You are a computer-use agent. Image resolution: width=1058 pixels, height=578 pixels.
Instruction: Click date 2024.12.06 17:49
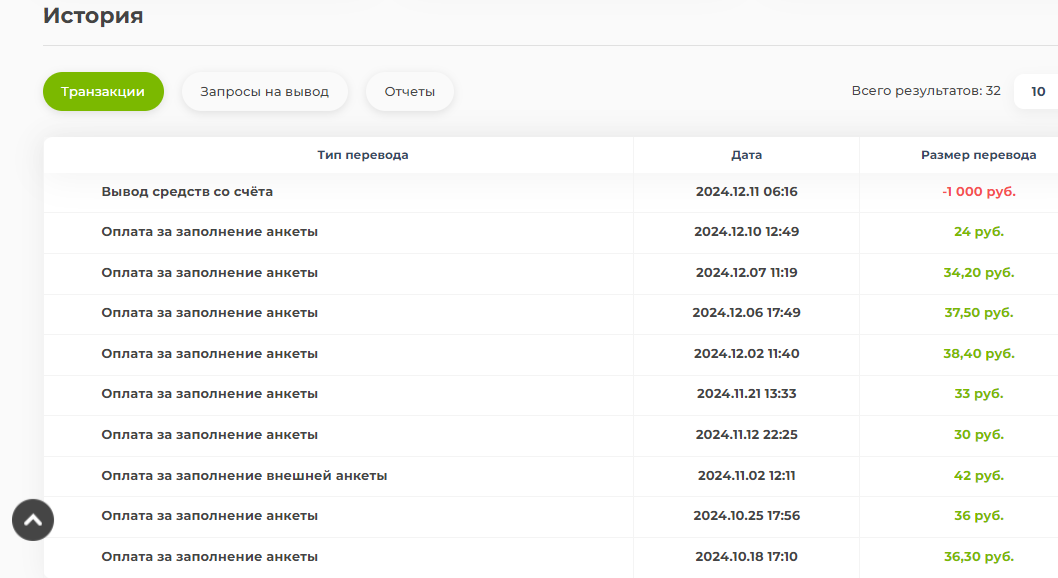coord(746,312)
